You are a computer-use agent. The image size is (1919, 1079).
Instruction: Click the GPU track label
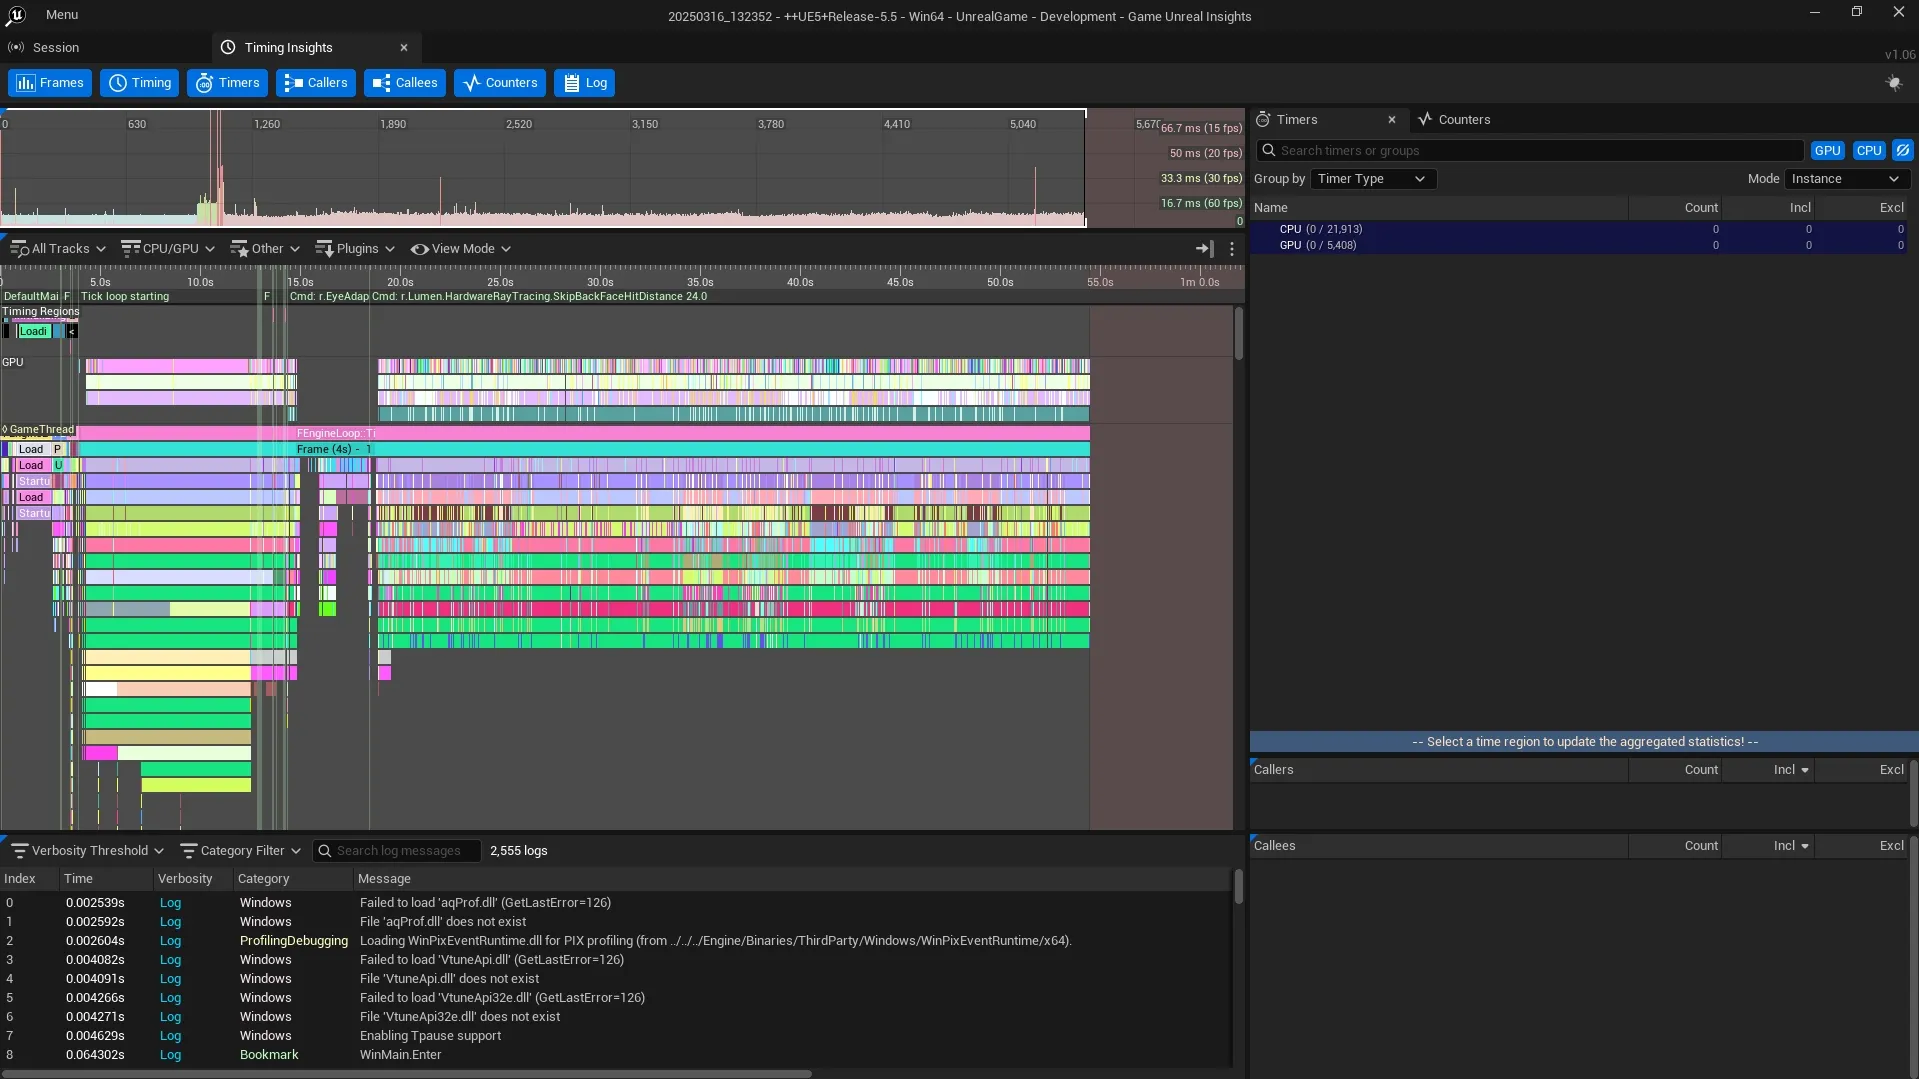pyautogui.click(x=13, y=363)
